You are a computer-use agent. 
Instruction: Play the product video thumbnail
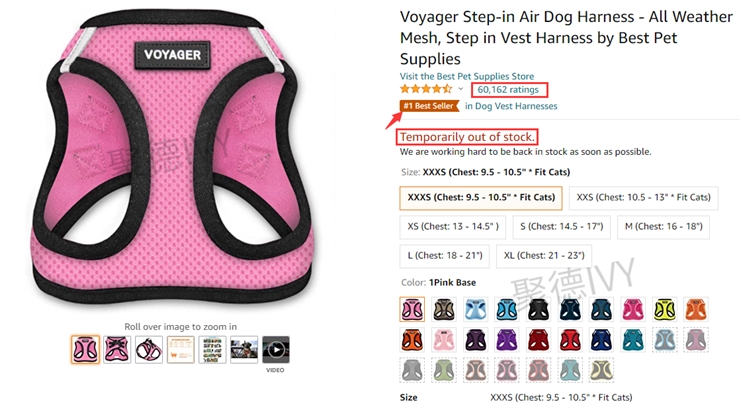276,350
